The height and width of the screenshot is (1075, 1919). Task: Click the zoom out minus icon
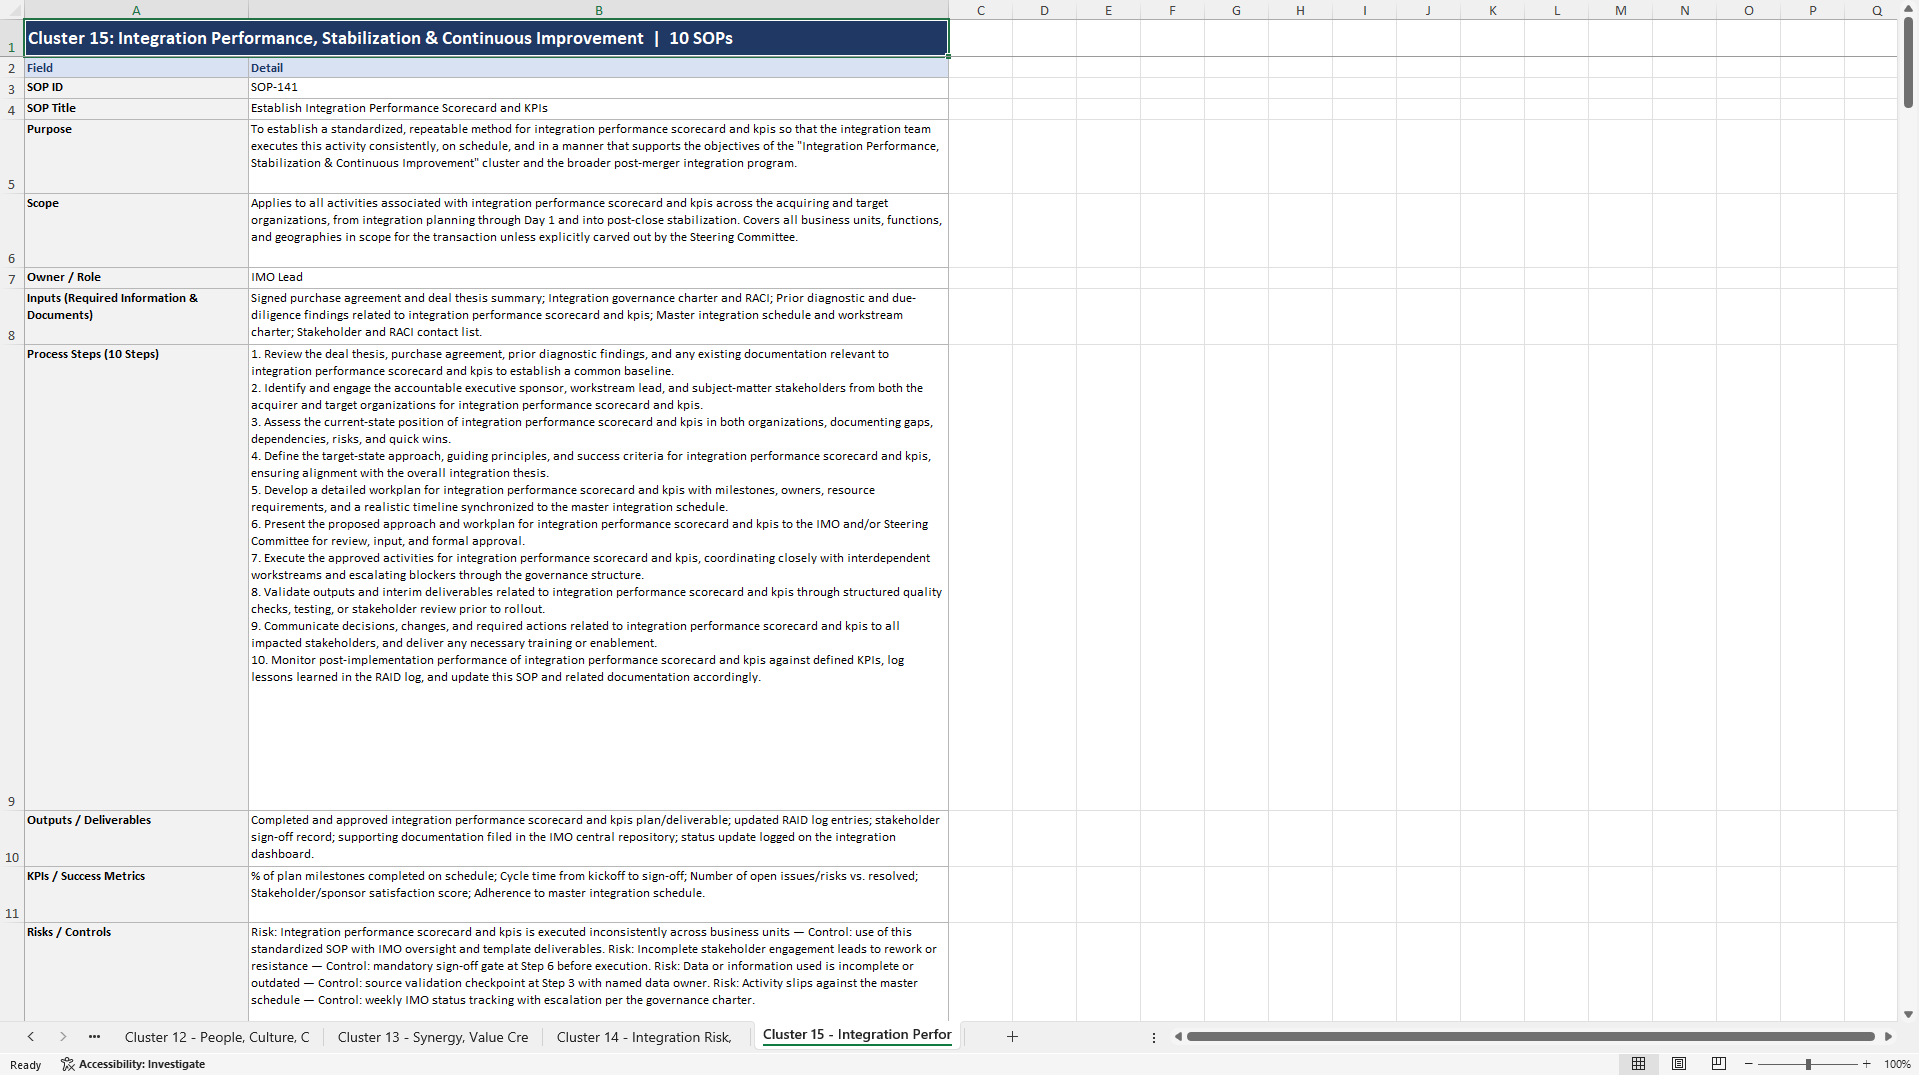click(1749, 1064)
